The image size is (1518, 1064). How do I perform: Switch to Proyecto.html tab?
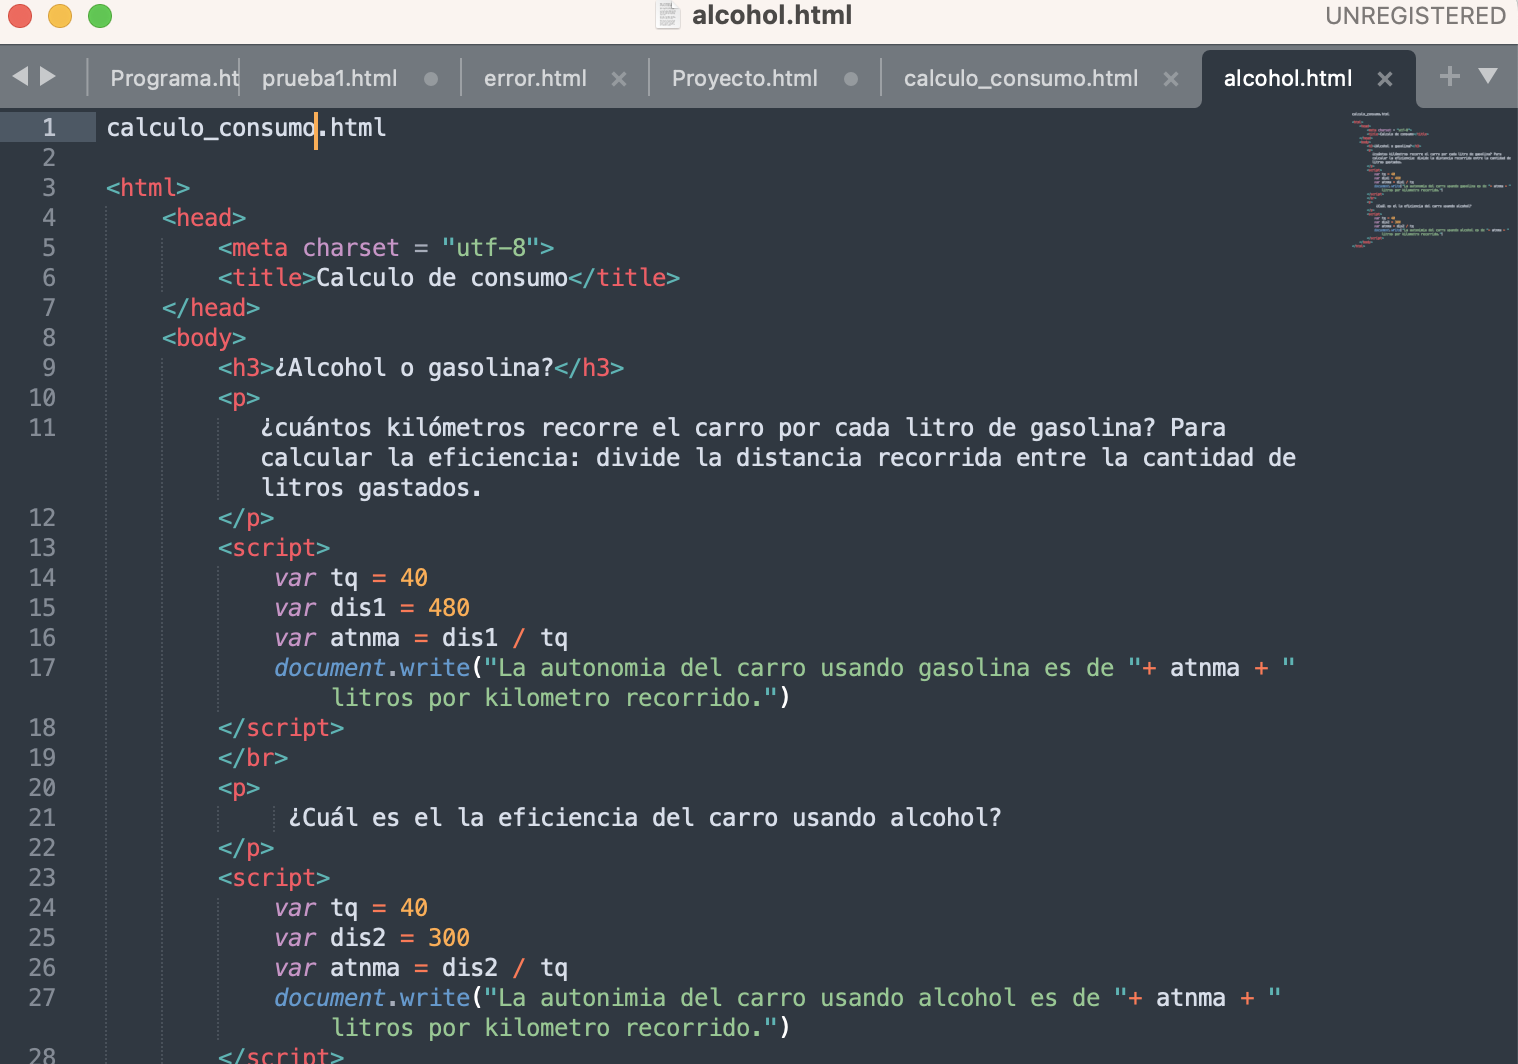pyautogui.click(x=744, y=78)
